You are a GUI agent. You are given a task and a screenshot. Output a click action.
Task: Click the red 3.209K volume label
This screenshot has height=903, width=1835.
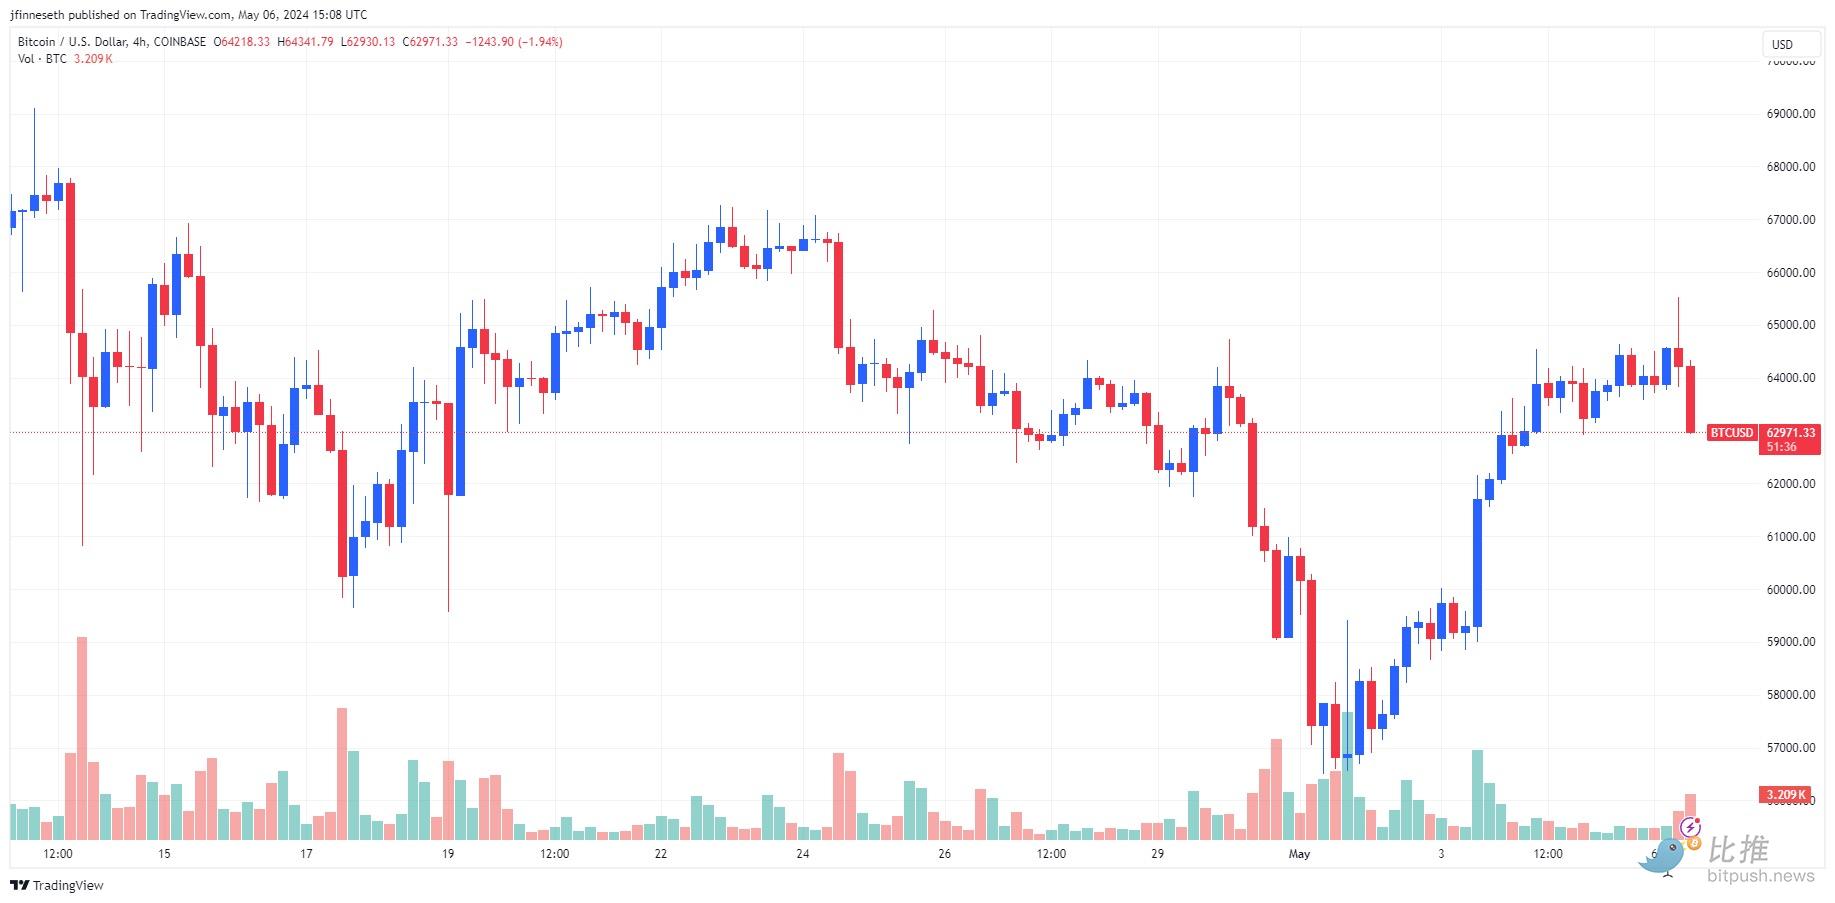click(1784, 794)
